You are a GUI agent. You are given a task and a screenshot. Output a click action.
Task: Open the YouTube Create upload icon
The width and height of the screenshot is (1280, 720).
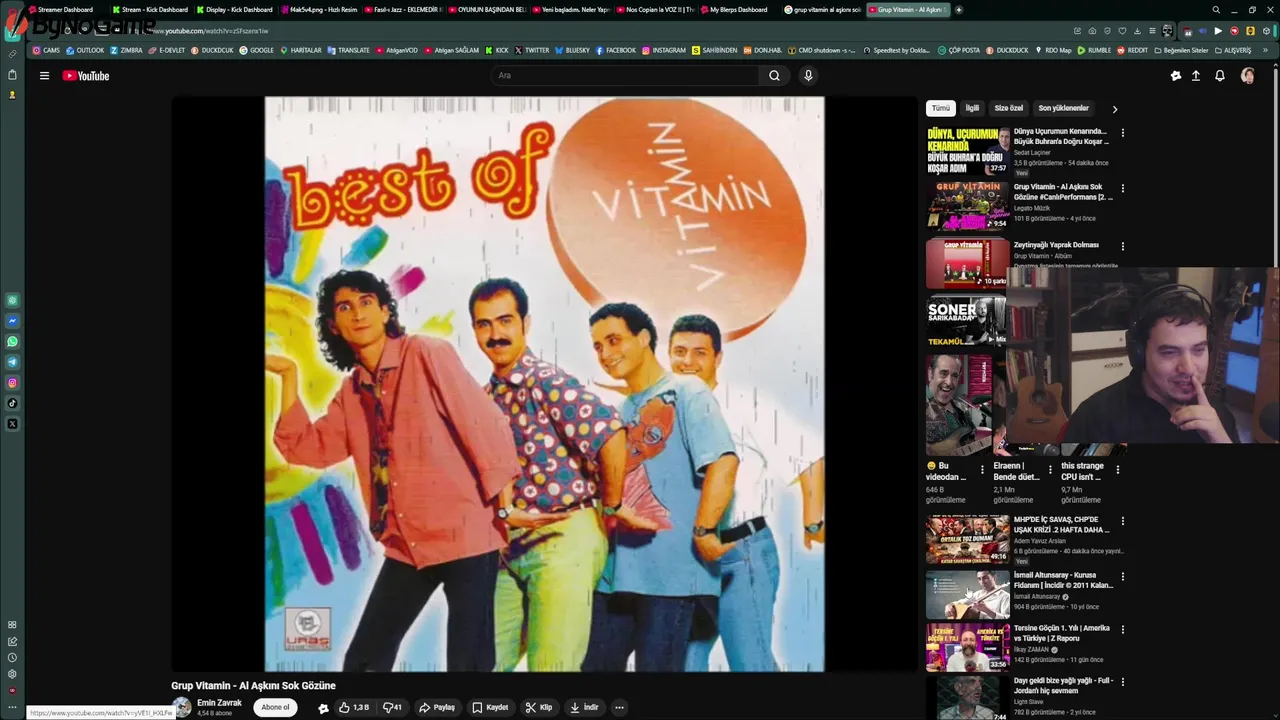(1195, 76)
